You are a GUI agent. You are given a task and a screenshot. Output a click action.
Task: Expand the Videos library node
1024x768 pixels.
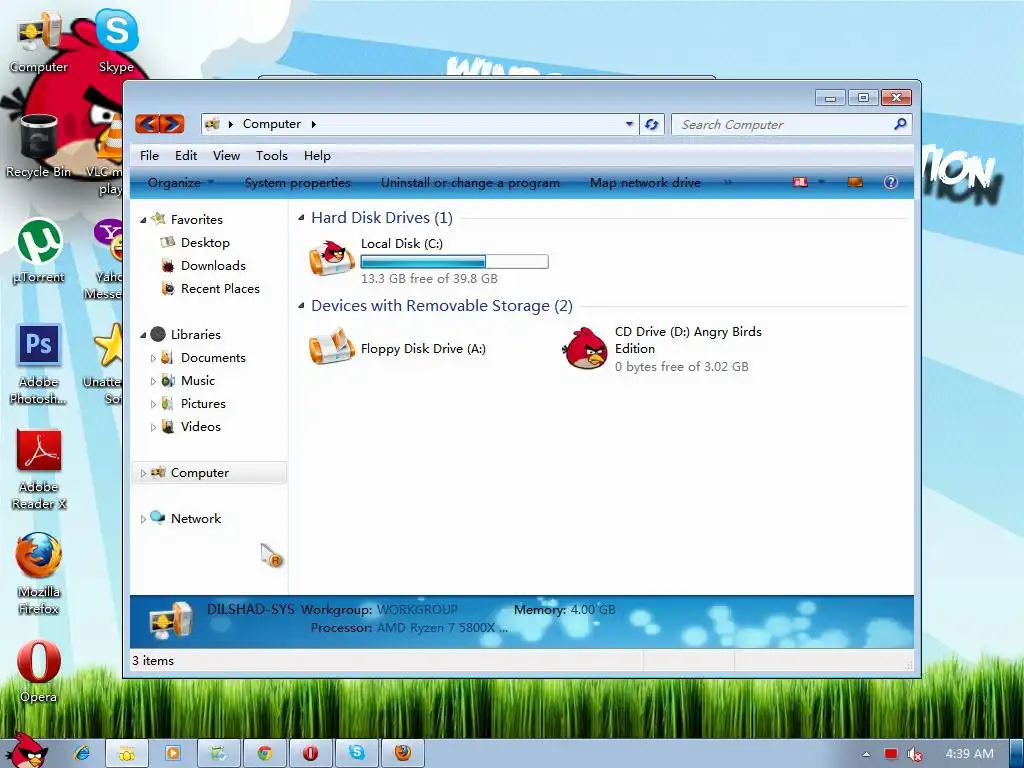tap(153, 427)
